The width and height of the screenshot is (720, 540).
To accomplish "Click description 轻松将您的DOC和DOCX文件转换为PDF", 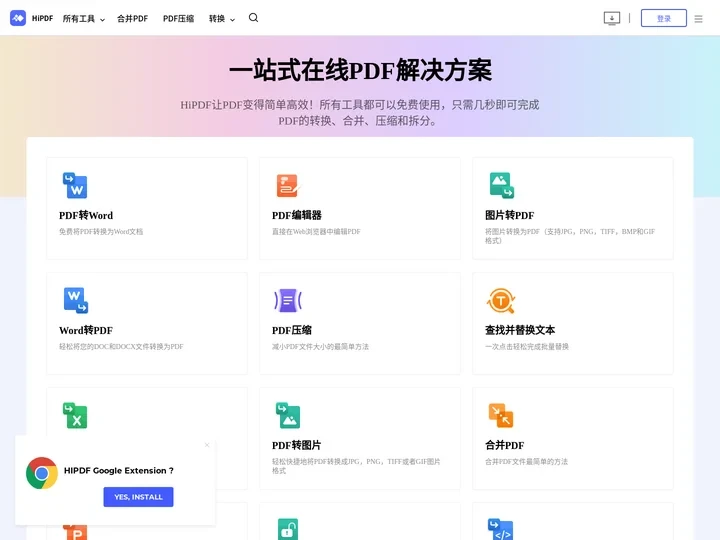I will 121,346.
